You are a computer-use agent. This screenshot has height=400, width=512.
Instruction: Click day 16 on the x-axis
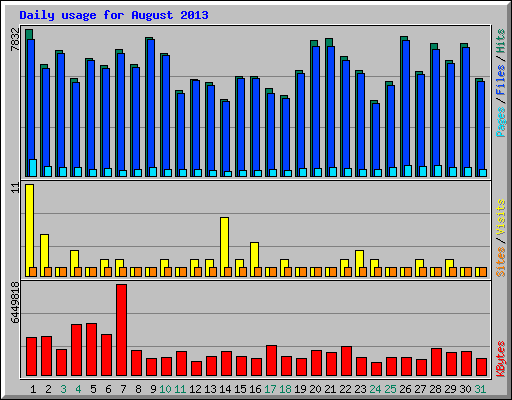click(x=255, y=389)
